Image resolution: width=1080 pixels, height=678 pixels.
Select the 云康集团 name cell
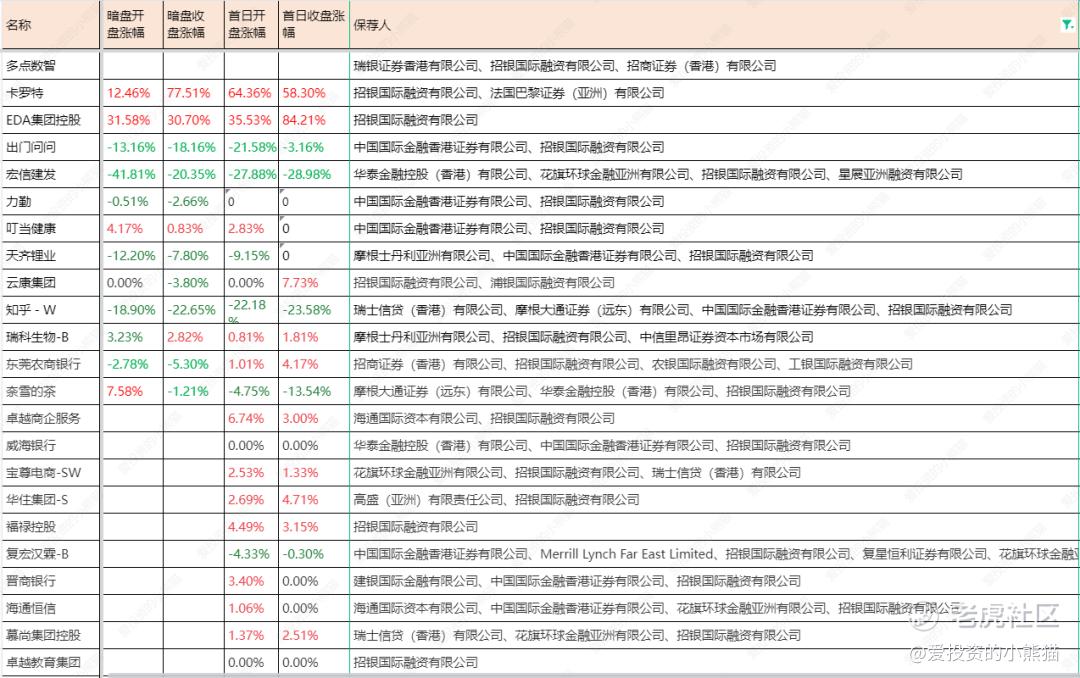52,282
